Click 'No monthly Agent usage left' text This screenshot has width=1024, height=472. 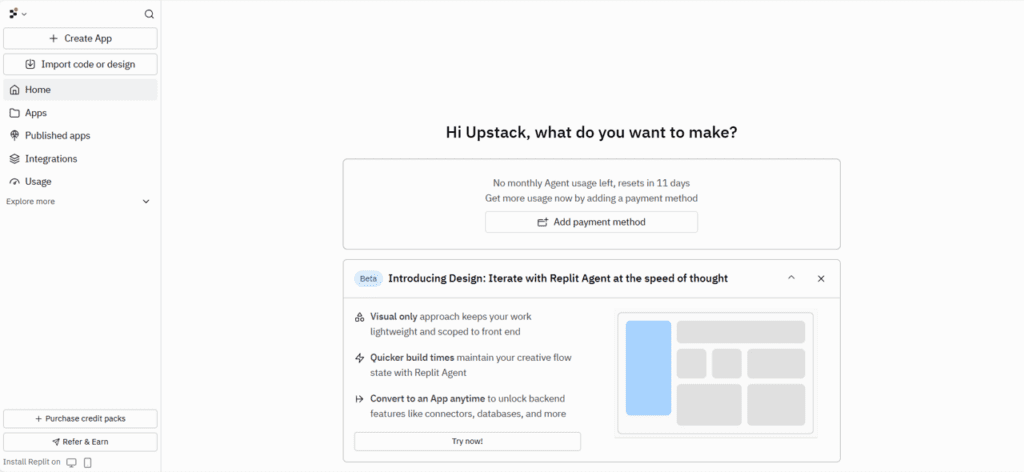591,183
